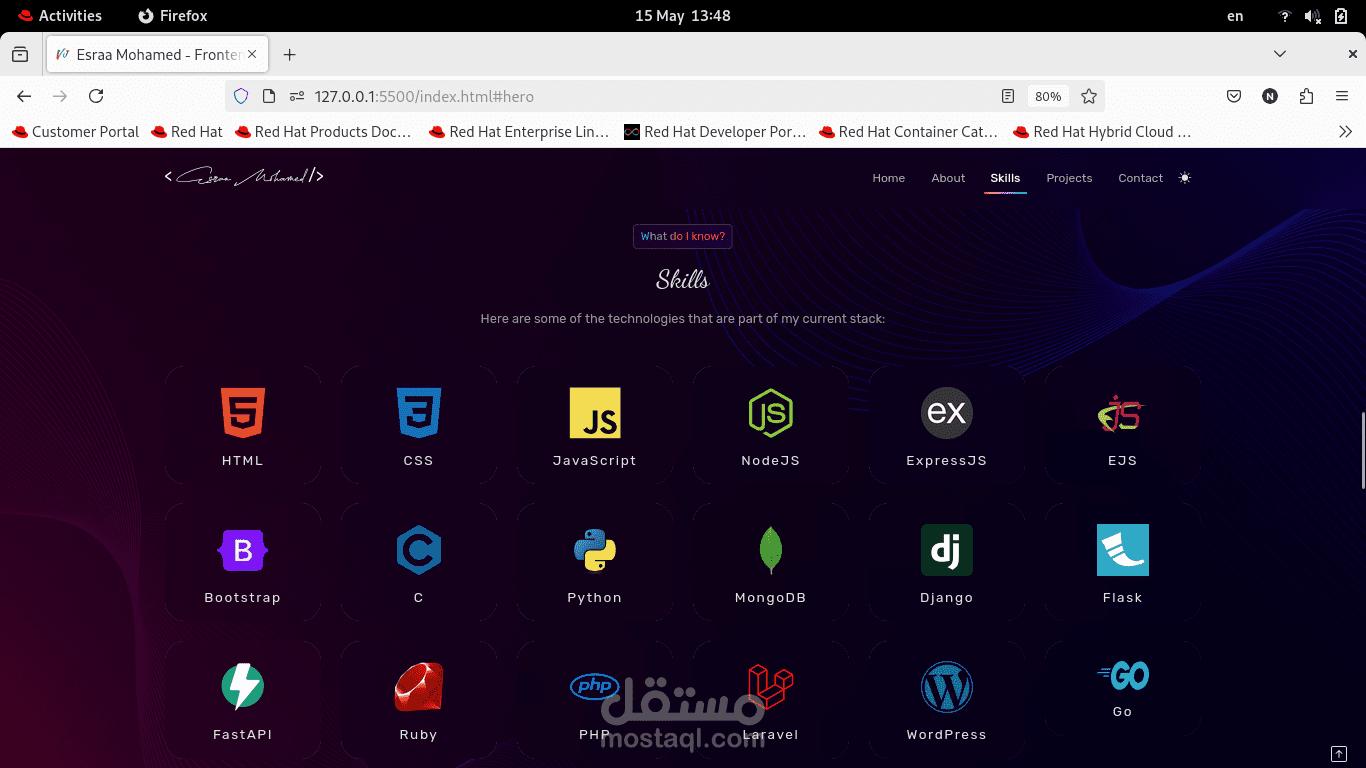This screenshot has height=768, width=1366.
Task: Click the HTML5 skill icon
Action: [x=243, y=413]
